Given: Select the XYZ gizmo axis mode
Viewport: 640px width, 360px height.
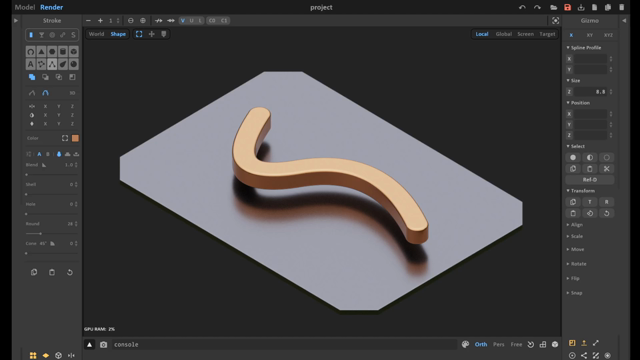Looking at the screenshot, I should pyautogui.click(x=608, y=35).
